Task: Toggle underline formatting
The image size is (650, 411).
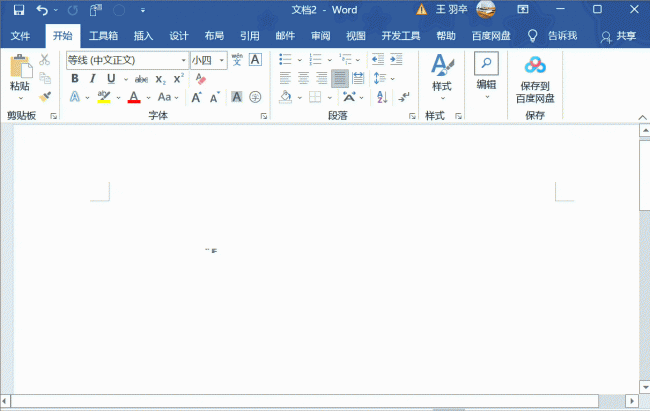Action: pos(111,78)
